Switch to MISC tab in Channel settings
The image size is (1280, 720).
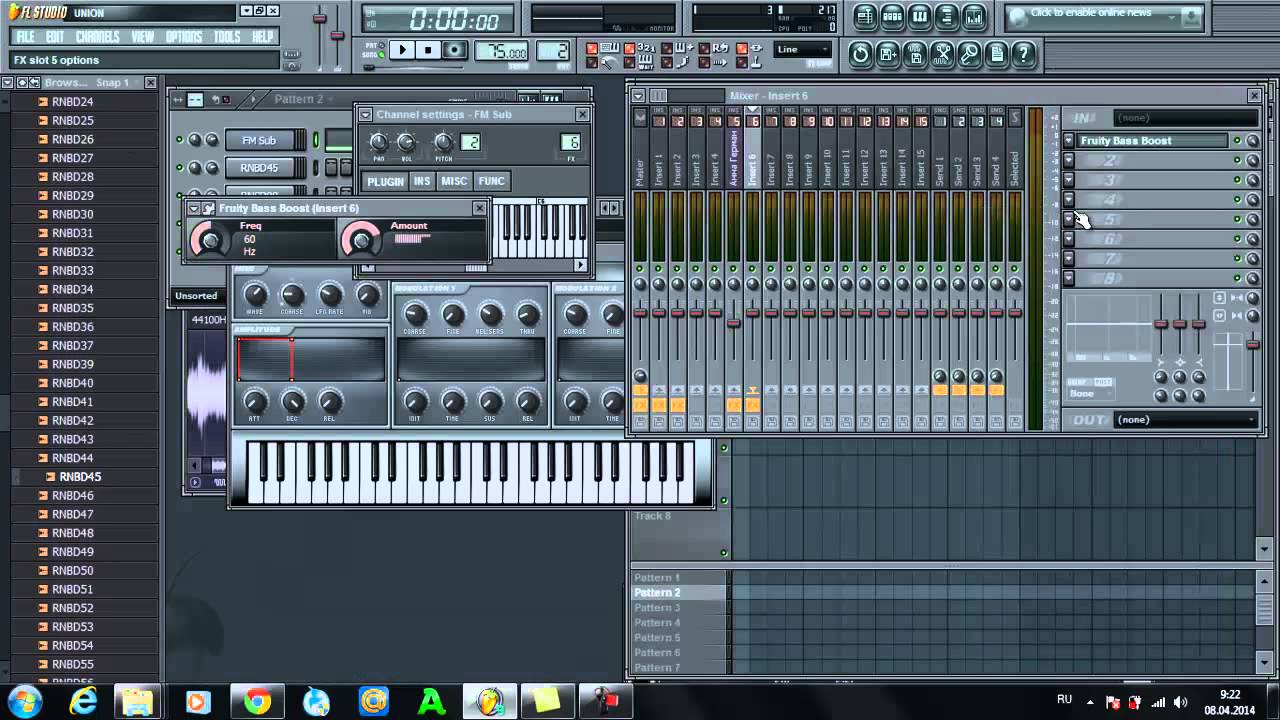[454, 181]
